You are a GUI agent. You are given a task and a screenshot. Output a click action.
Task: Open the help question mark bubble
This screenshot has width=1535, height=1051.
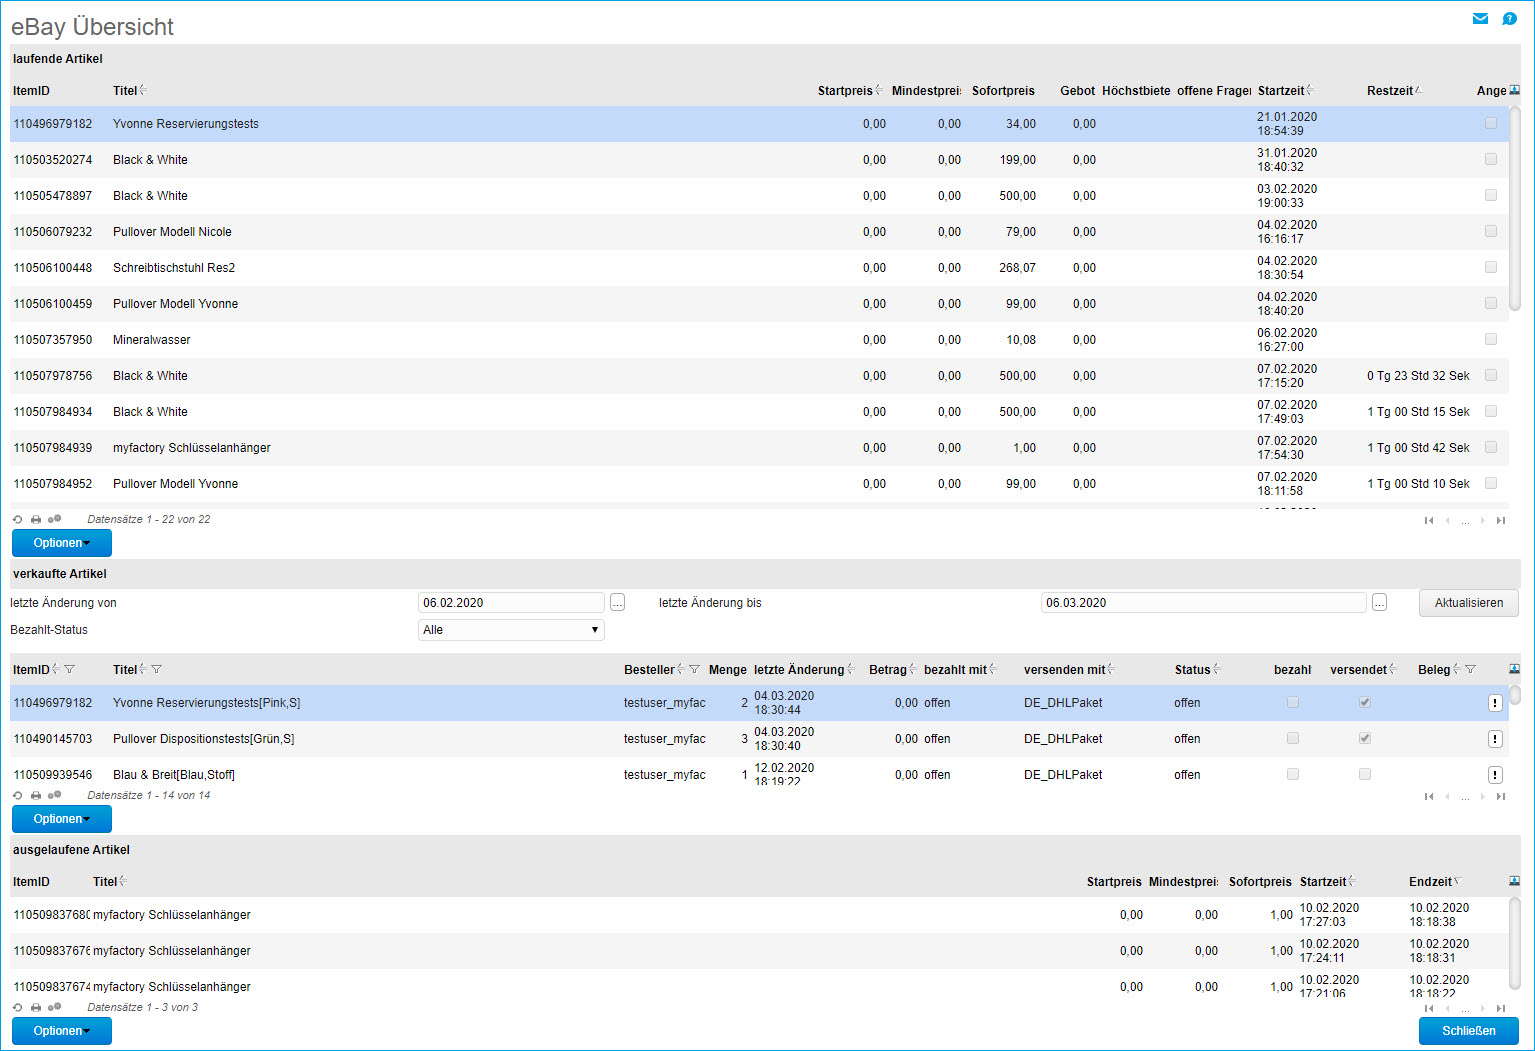coord(1509,19)
